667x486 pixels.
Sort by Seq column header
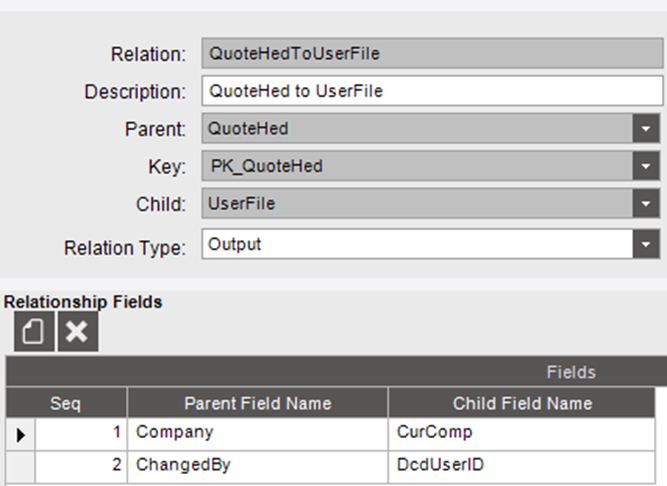coord(66,403)
